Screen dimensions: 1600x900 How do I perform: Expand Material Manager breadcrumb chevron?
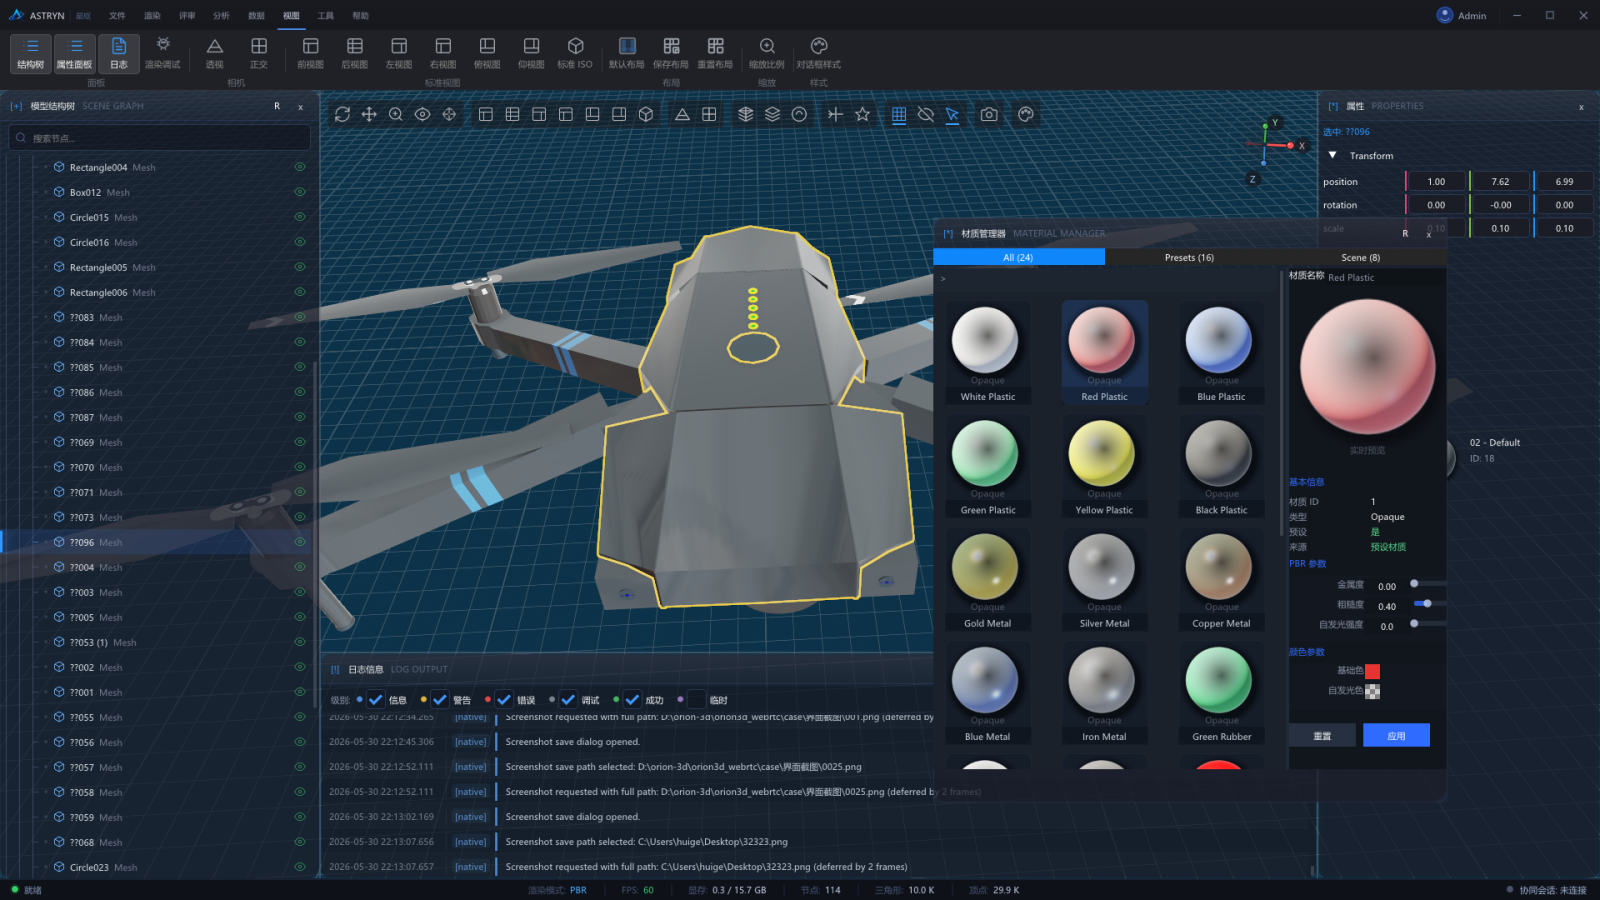[943, 279]
